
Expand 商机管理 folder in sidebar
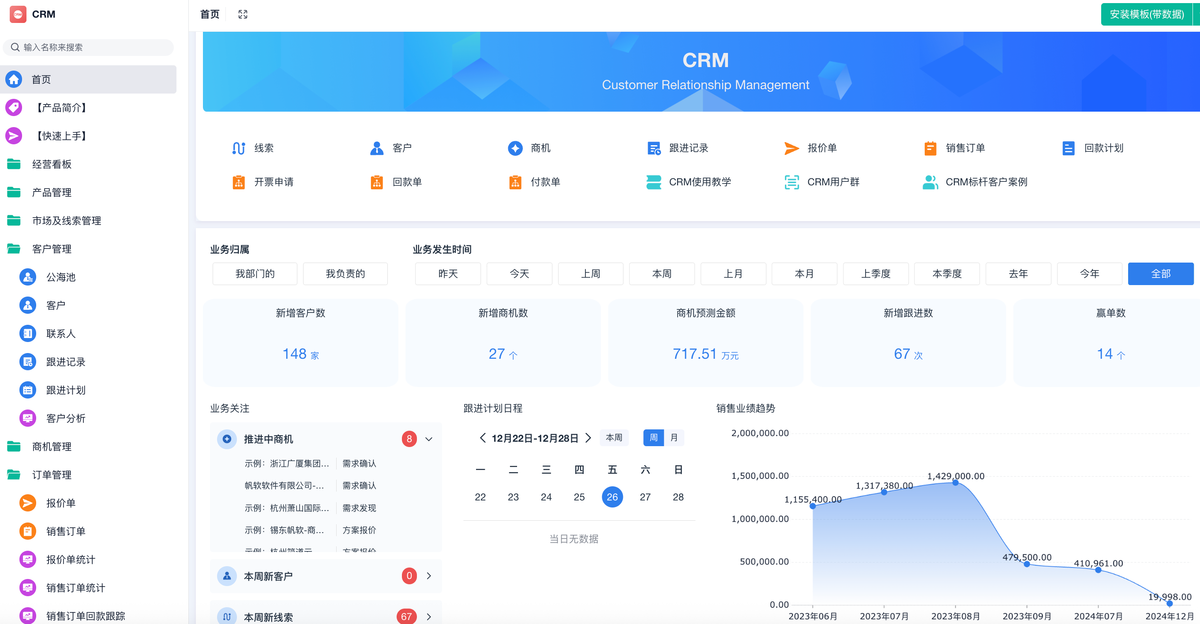[89, 447]
